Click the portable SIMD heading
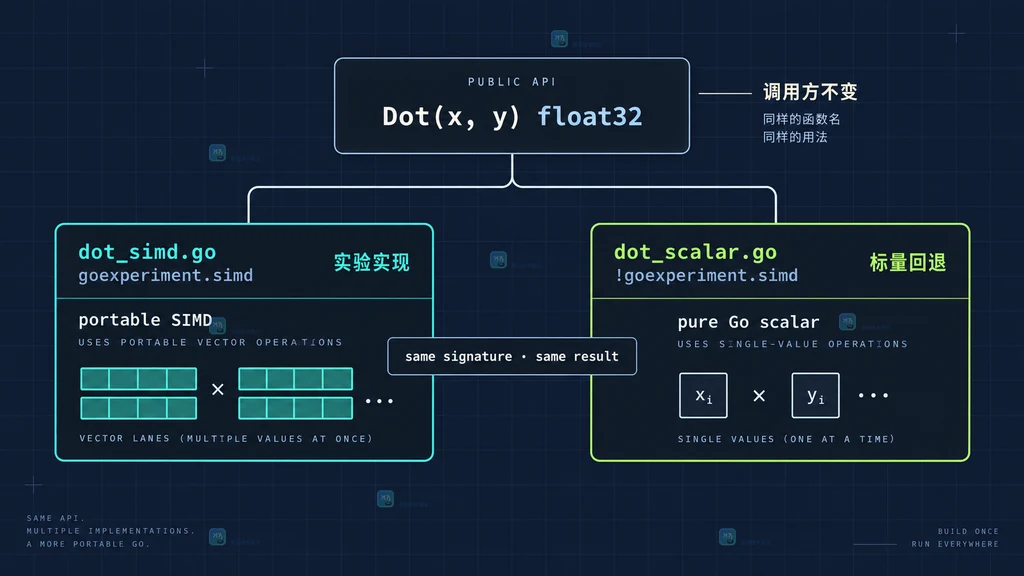The width and height of the screenshot is (1024, 576). pyautogui.click(x=145, y=320)
